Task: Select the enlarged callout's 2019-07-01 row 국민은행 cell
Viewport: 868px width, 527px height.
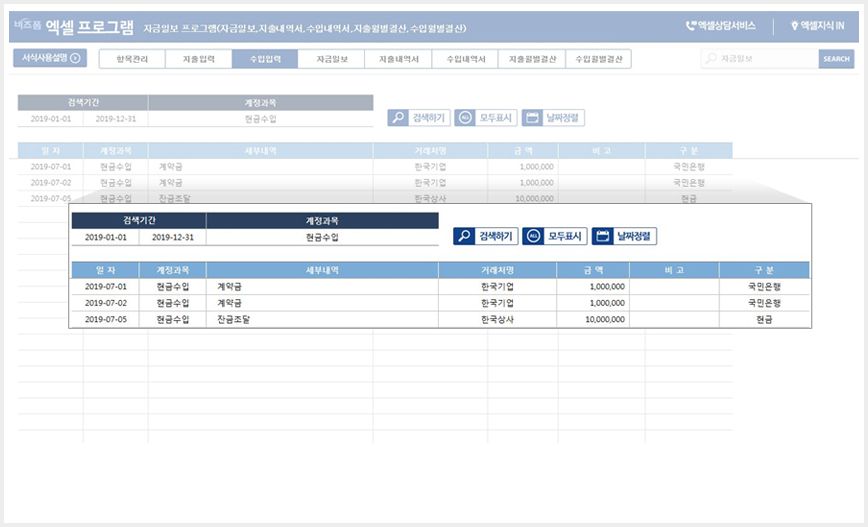Action: pos(764,287)
